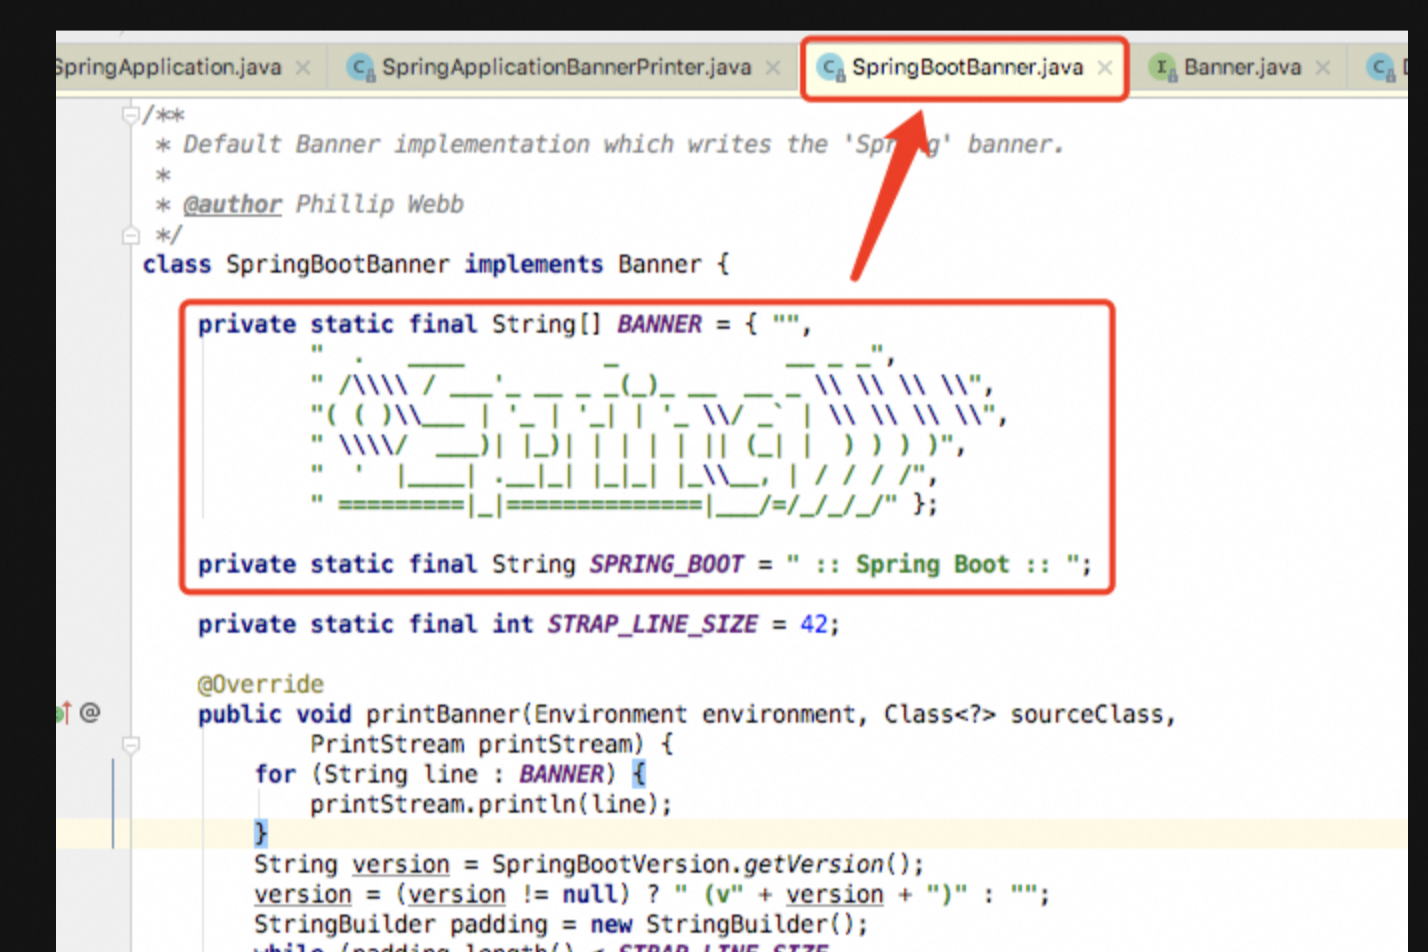Screen dimensions: 1428x952
Task: Collapse the printBanner method using its fold marker
Action: (x=130, y=745)
